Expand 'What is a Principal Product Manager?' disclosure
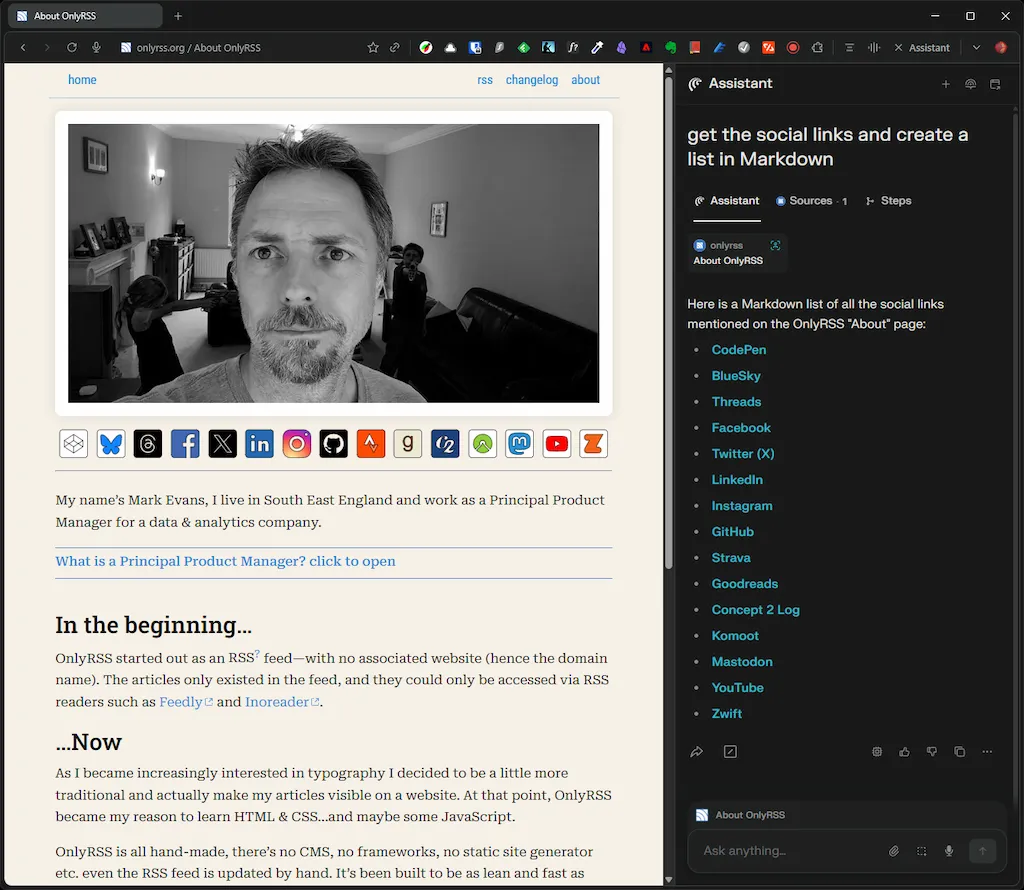 tap(225, 561)
